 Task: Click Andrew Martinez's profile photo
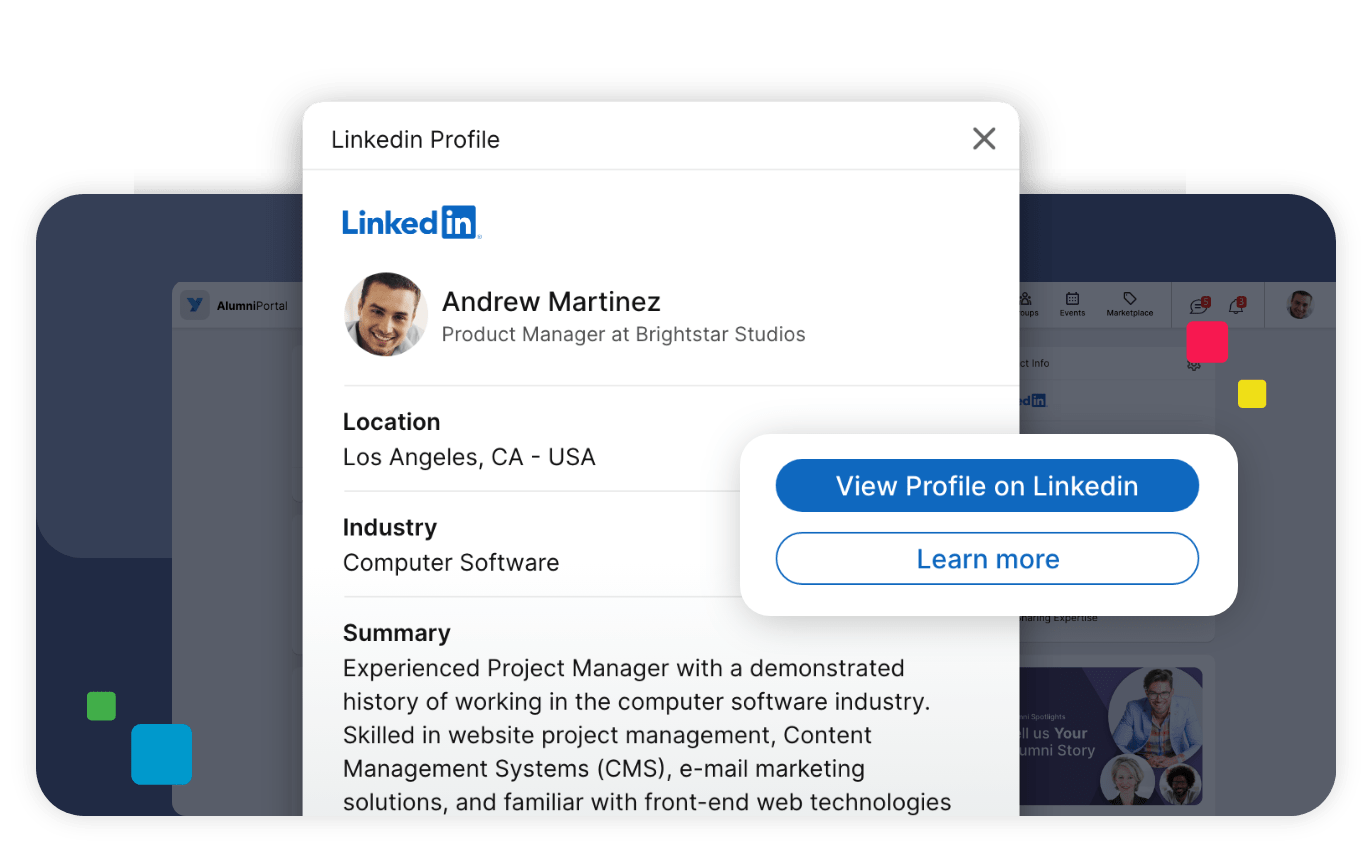(386, 314)
